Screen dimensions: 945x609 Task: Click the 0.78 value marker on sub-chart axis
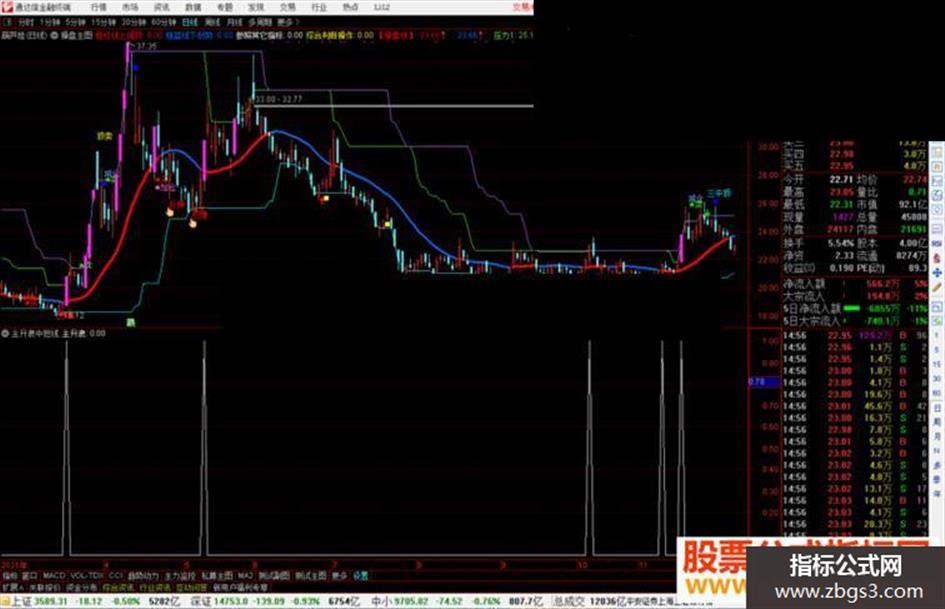[x=764, y=382]
